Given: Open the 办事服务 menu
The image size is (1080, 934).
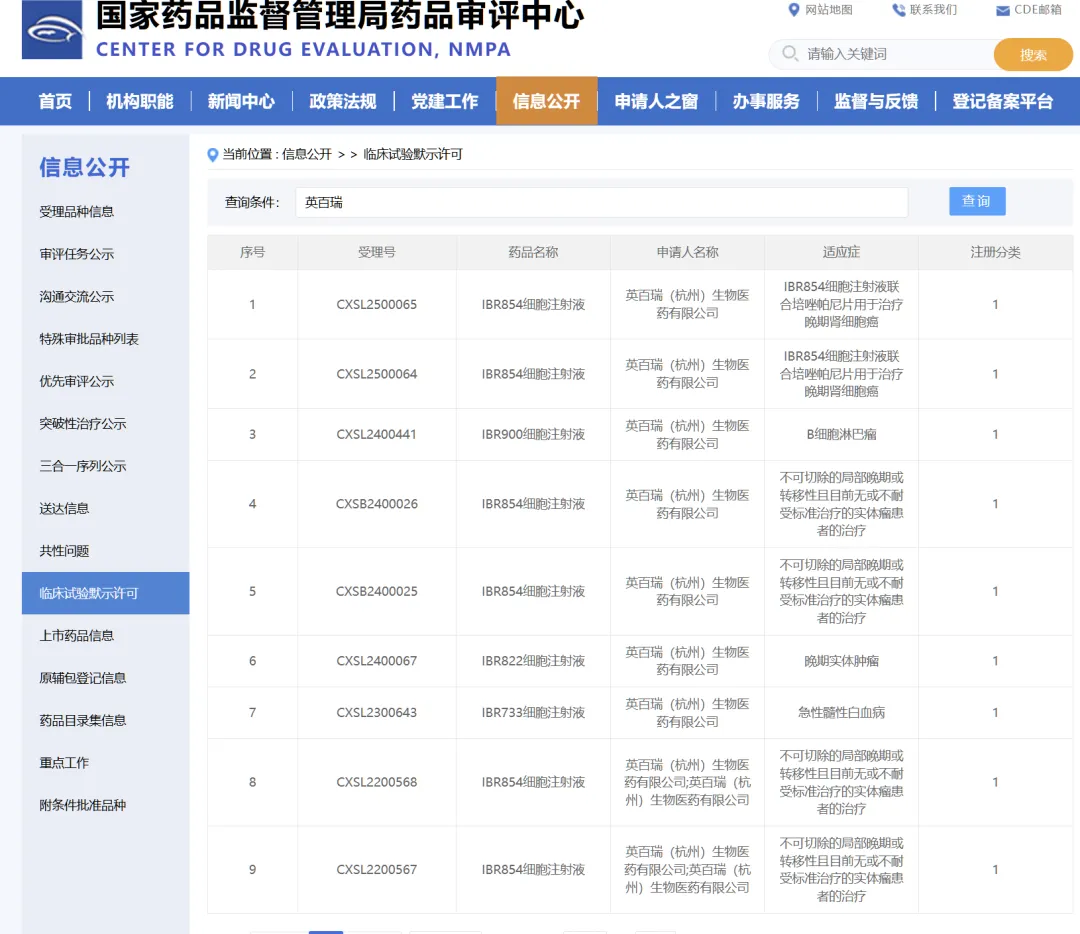Looking at the screenshot, I should coord(766,101).
